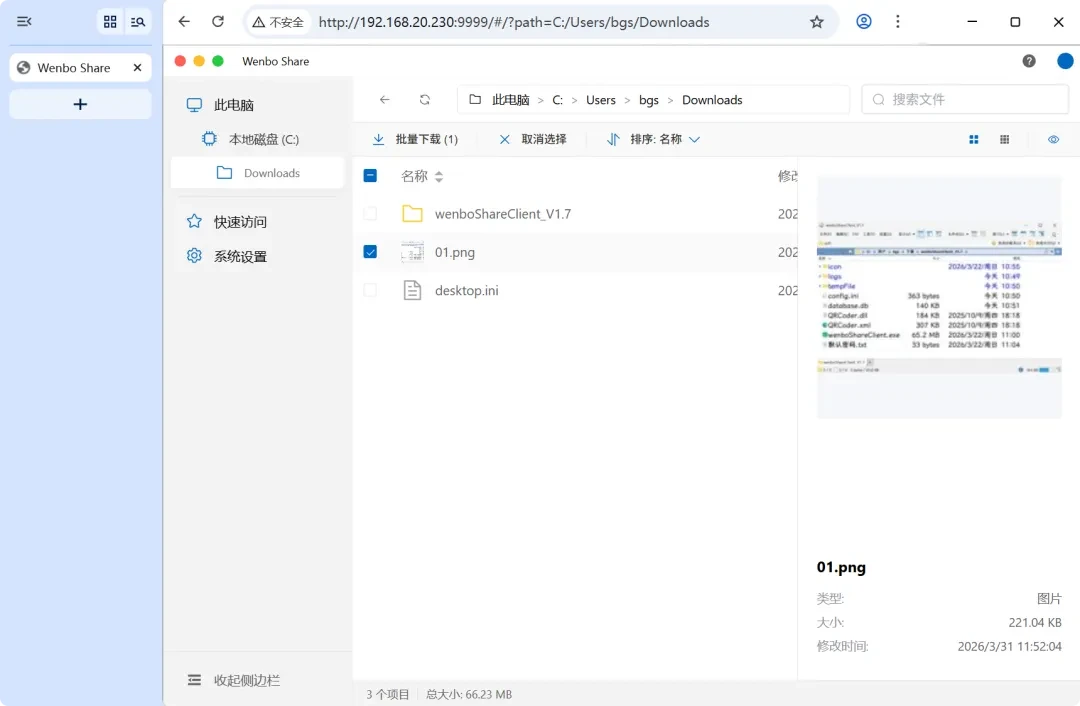Viewport: 1080px width, 706px height.
Task: Open the 排序: 名称 sort dropdown
Action: pos(654,139)
